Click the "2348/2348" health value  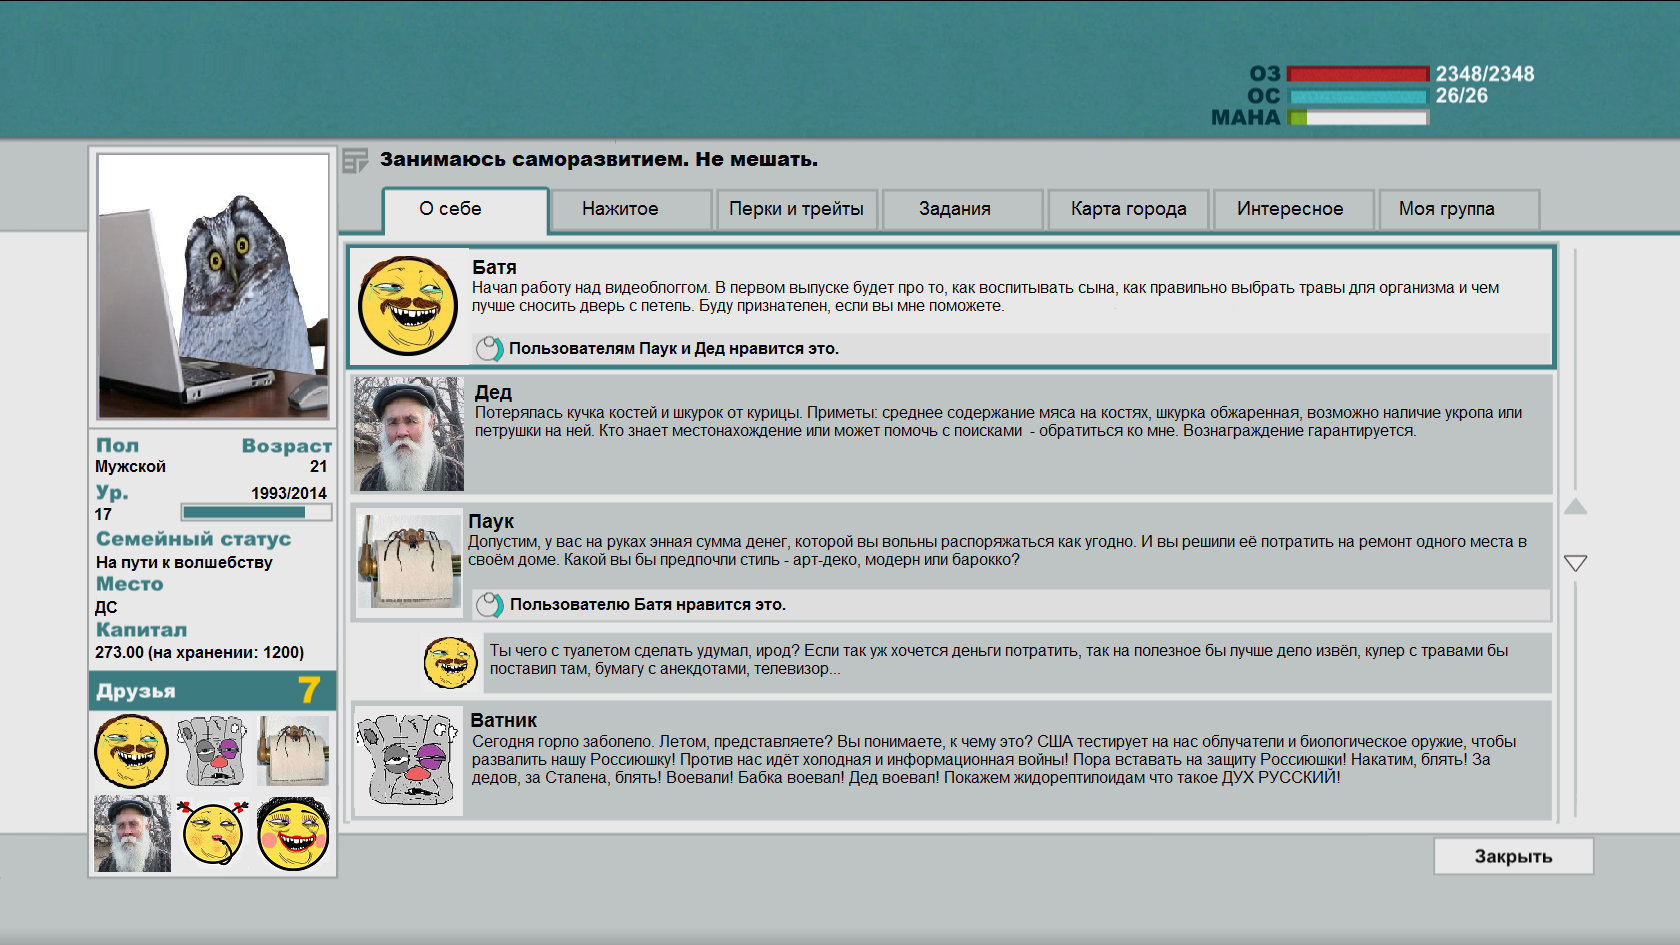[1485, 74]
